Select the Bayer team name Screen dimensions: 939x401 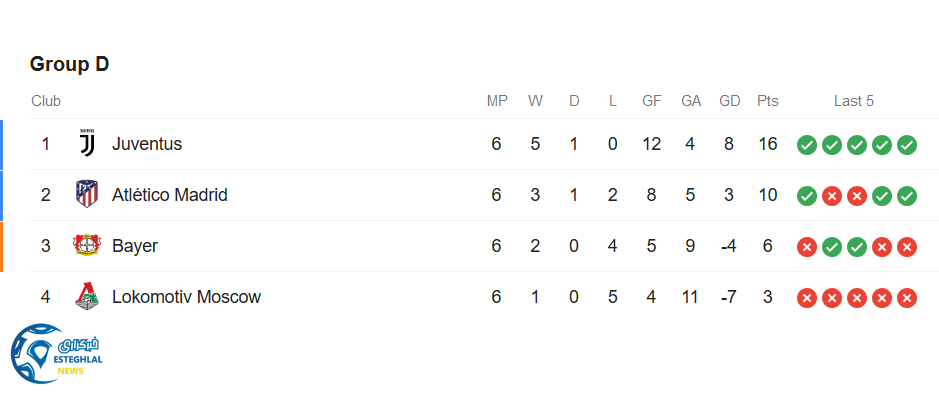pyautogui.click(x=135, y=246)
